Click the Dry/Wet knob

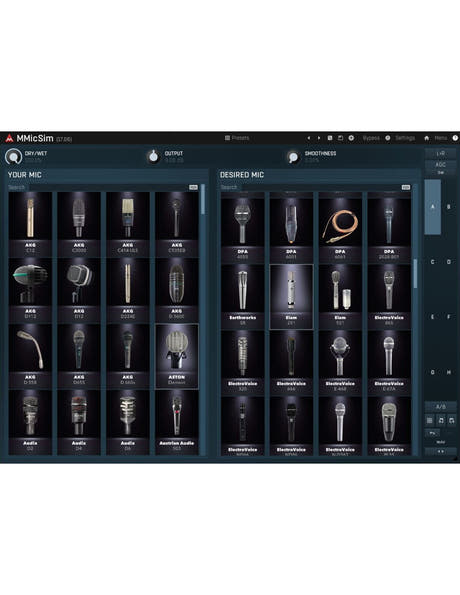[x=14, y=156]
